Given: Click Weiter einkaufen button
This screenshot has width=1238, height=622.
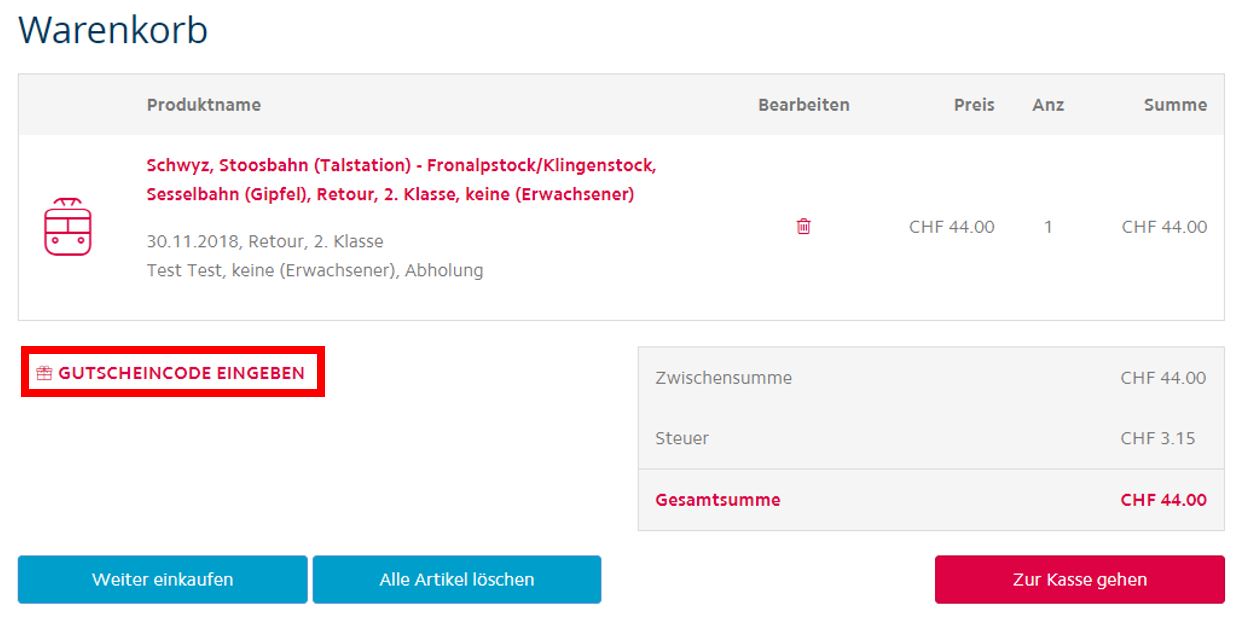Looking at the screenshot, I should [x=162, y=579].
